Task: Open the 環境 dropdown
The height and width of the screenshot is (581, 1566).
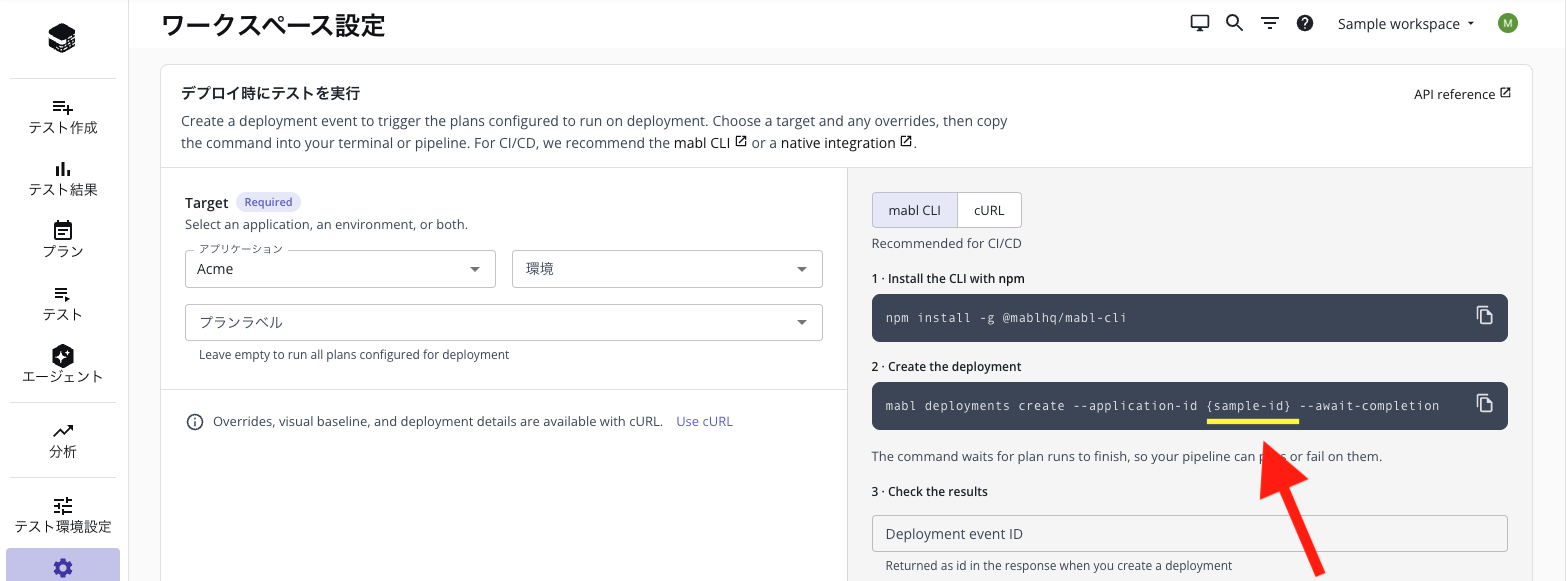Action: tap(667, 269)
